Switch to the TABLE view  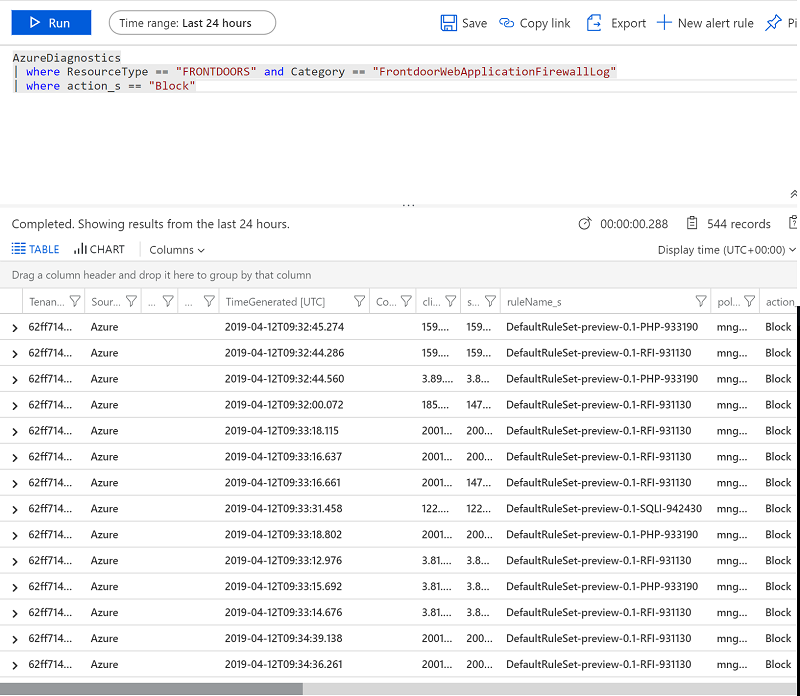coord(35,249)
